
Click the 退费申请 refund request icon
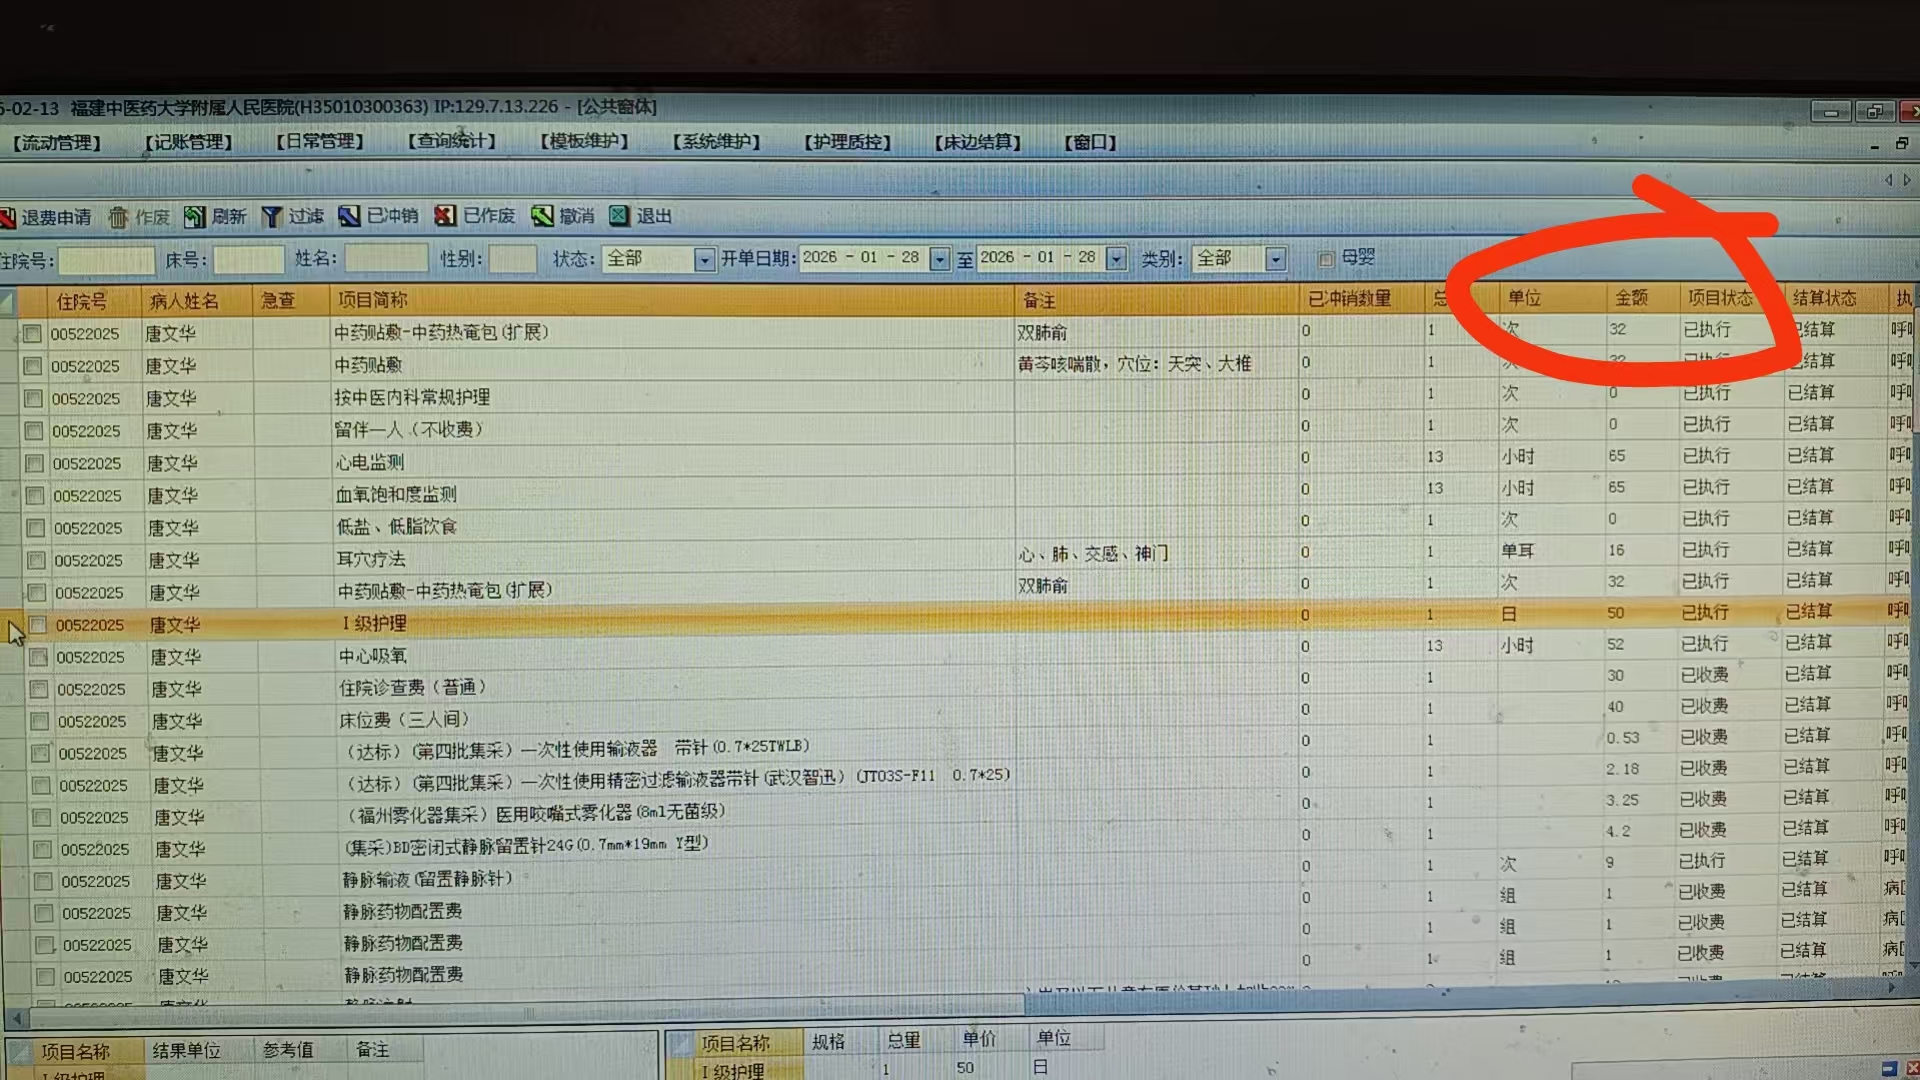pos(8,218)
